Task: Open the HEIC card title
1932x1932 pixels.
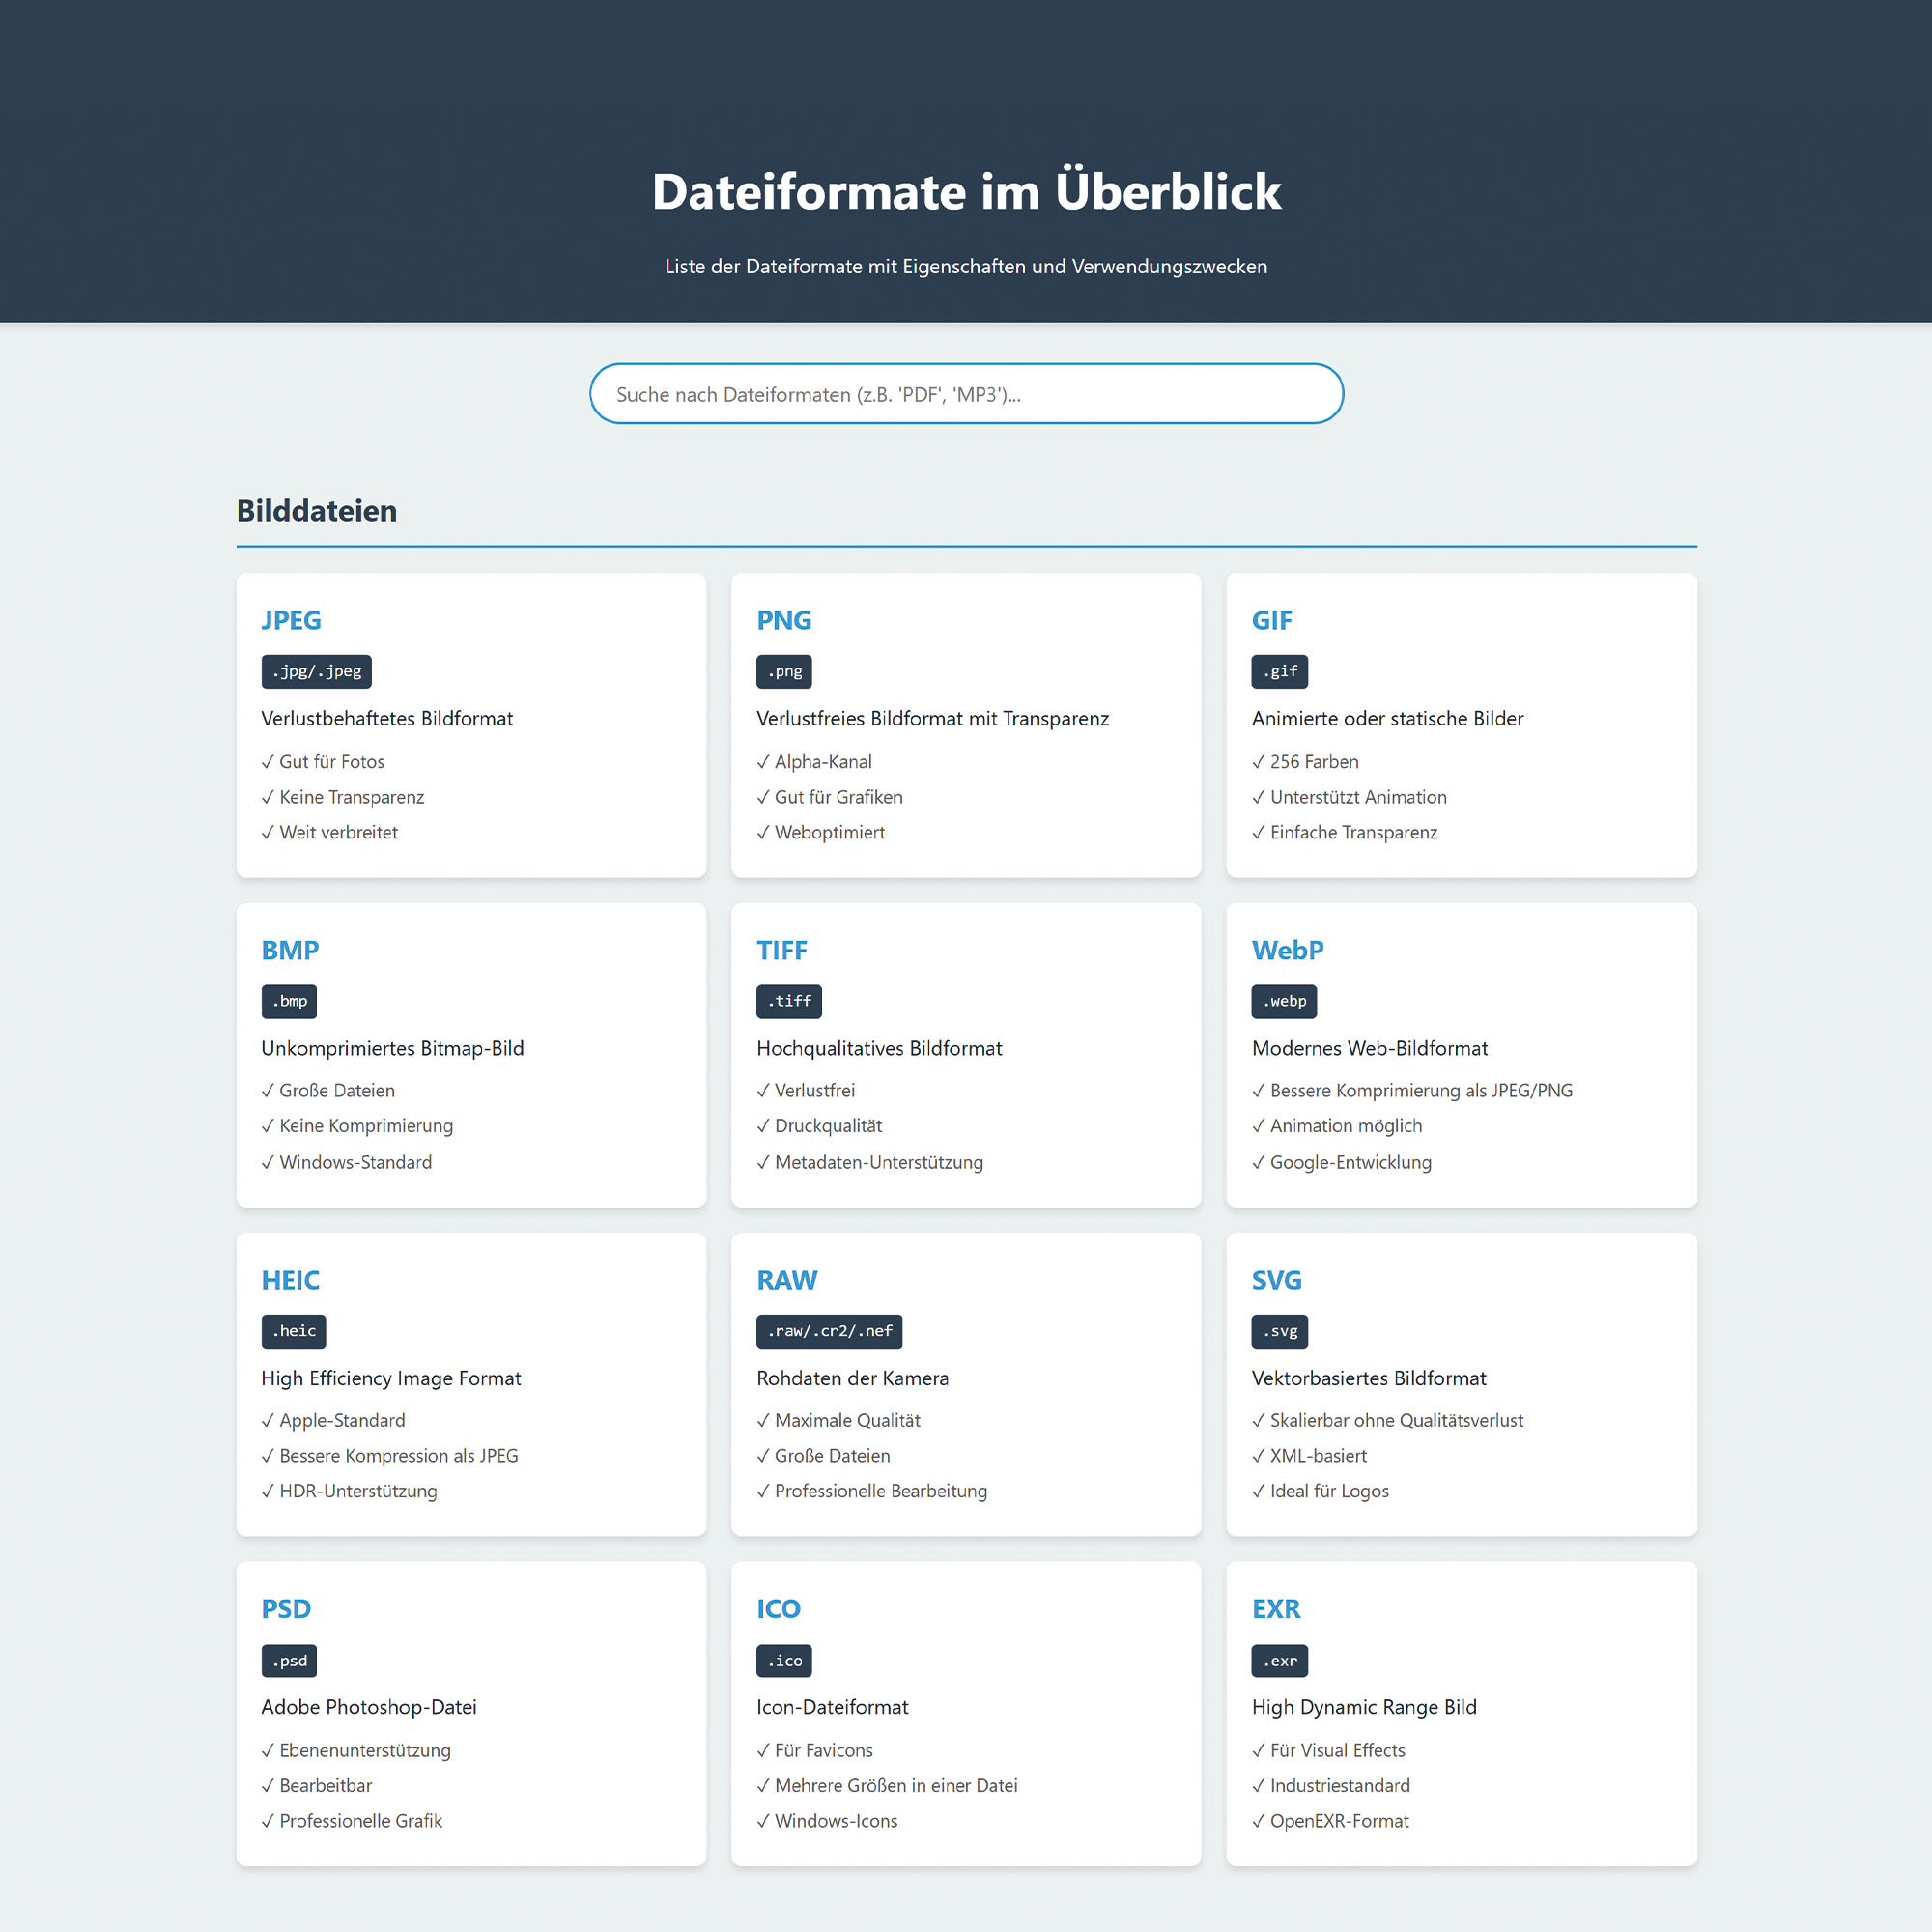Action: pos(290,1280)
